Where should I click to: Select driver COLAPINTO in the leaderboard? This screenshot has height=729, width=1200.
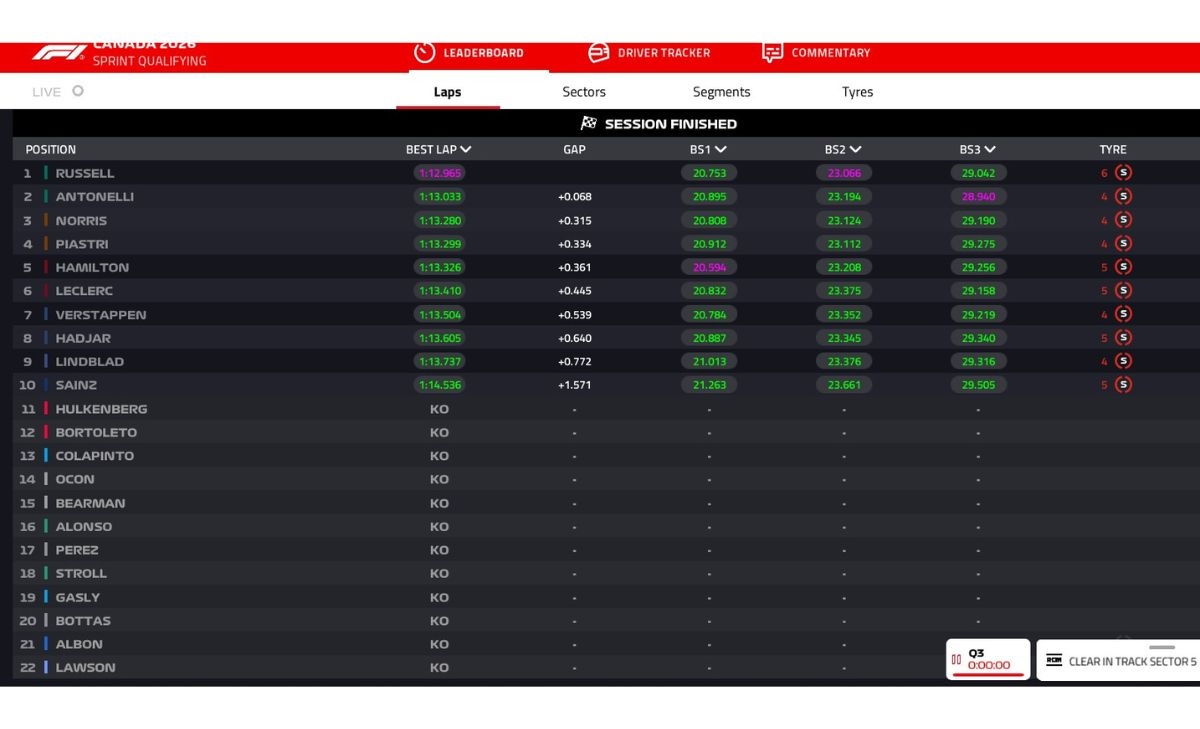pos(95,456)
